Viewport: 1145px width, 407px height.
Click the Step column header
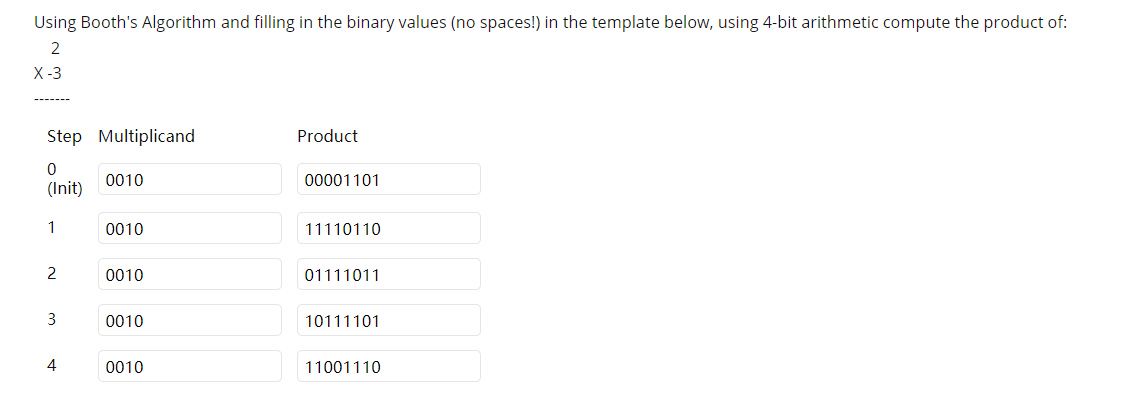(x=64, y=137)
